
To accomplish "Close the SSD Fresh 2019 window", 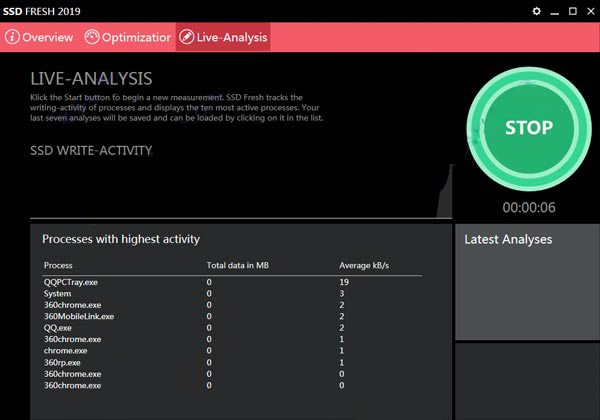I will 591,11.
